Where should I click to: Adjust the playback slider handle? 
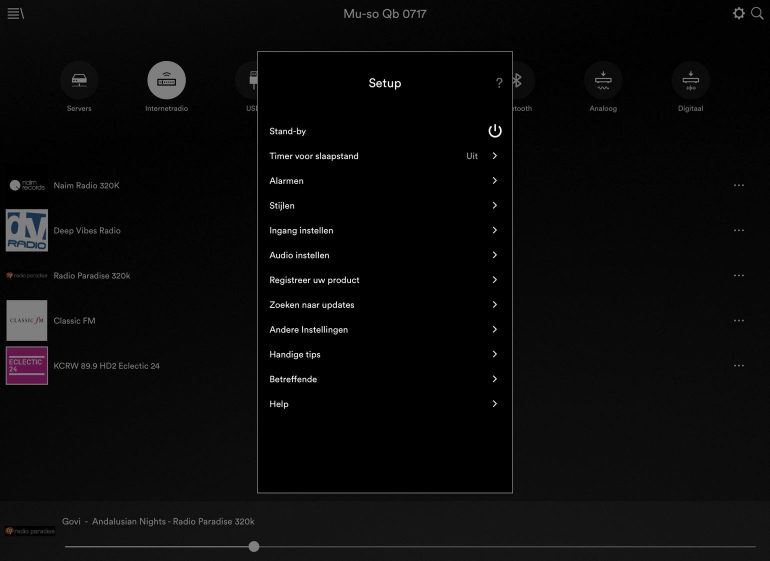coord(254,546)
